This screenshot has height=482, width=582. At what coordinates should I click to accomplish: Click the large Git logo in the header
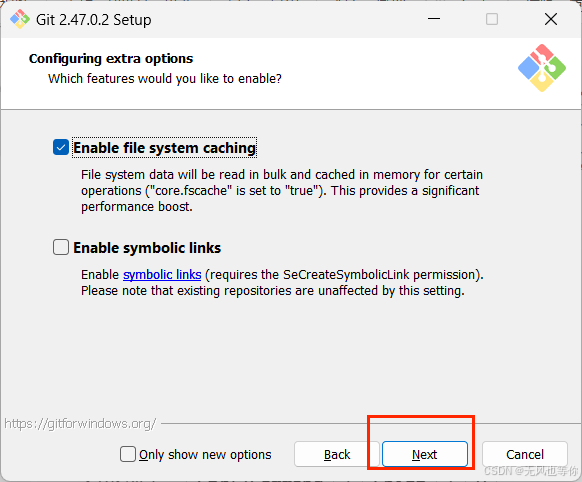[x=542, y=68]
